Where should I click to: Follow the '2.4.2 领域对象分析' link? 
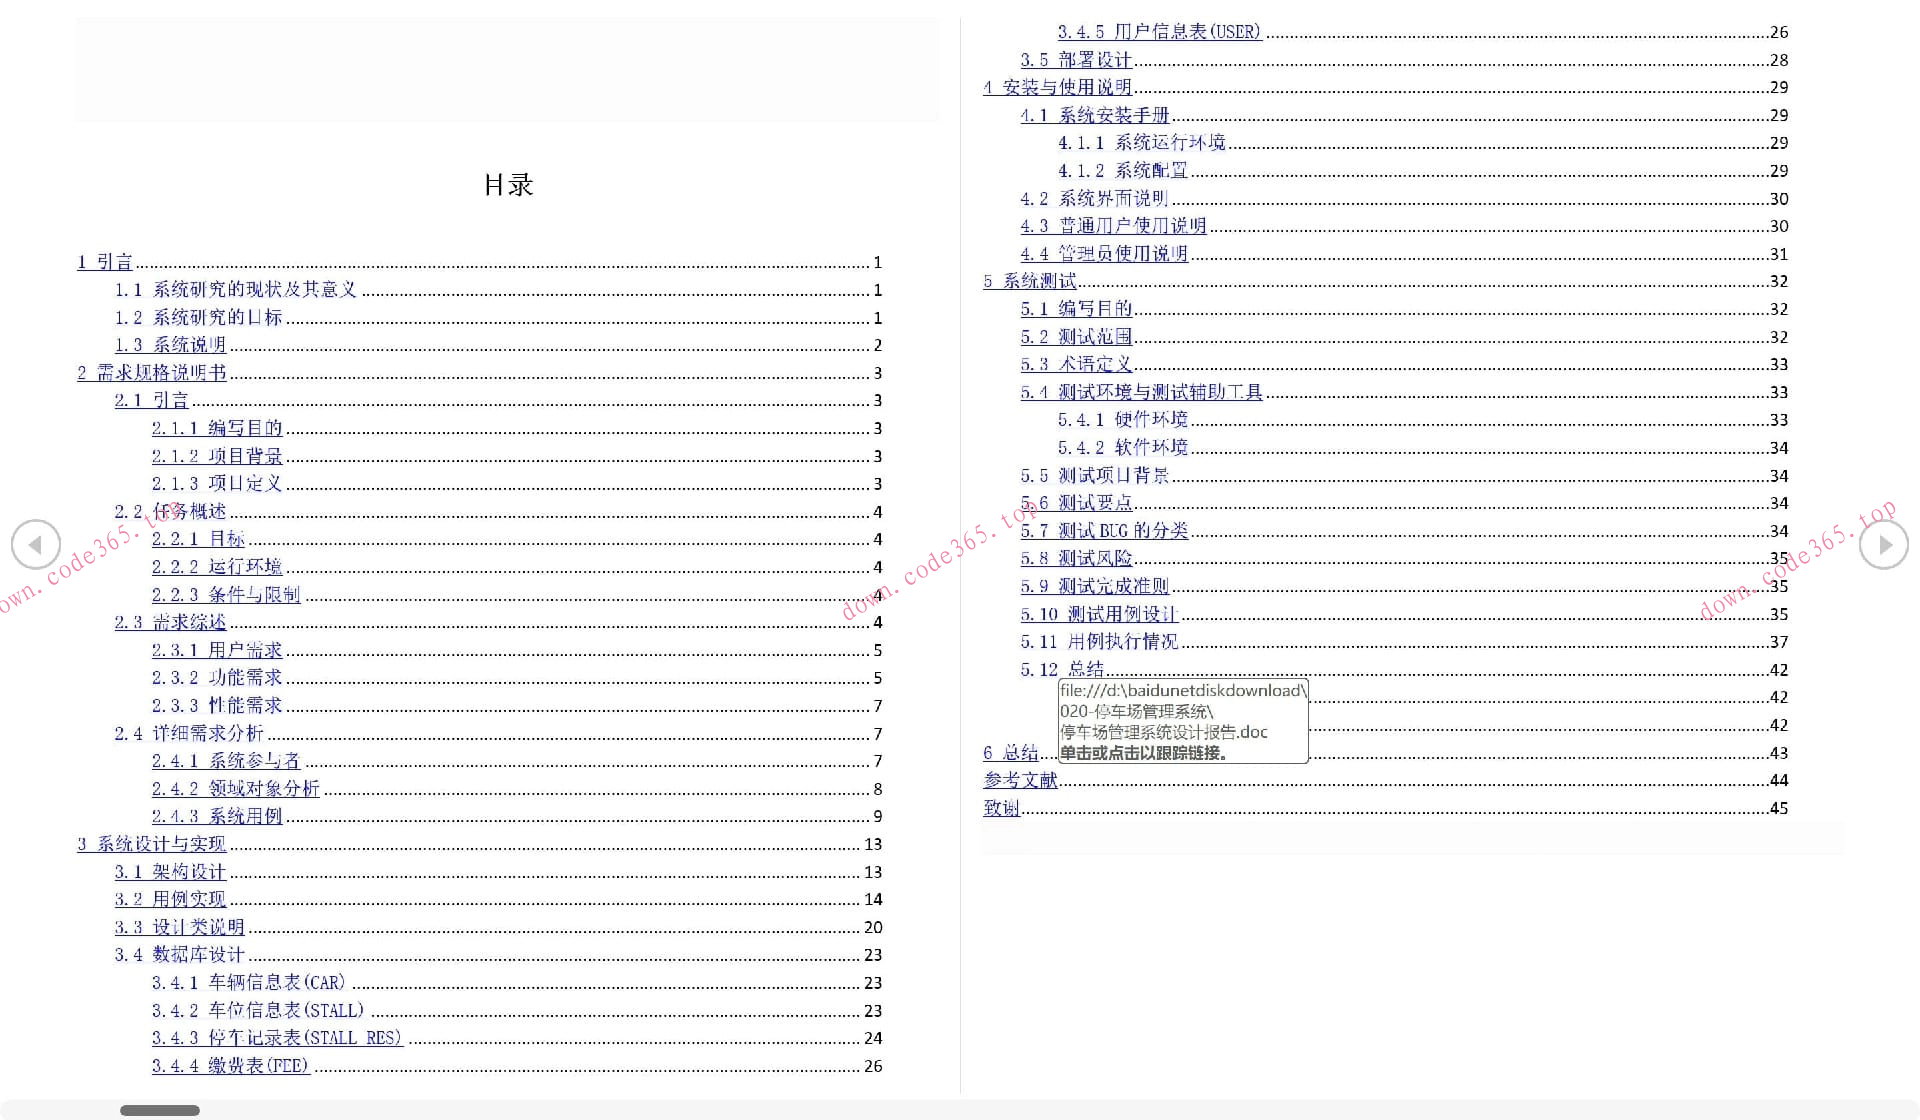pyautogui.click(x=235, y=789)
